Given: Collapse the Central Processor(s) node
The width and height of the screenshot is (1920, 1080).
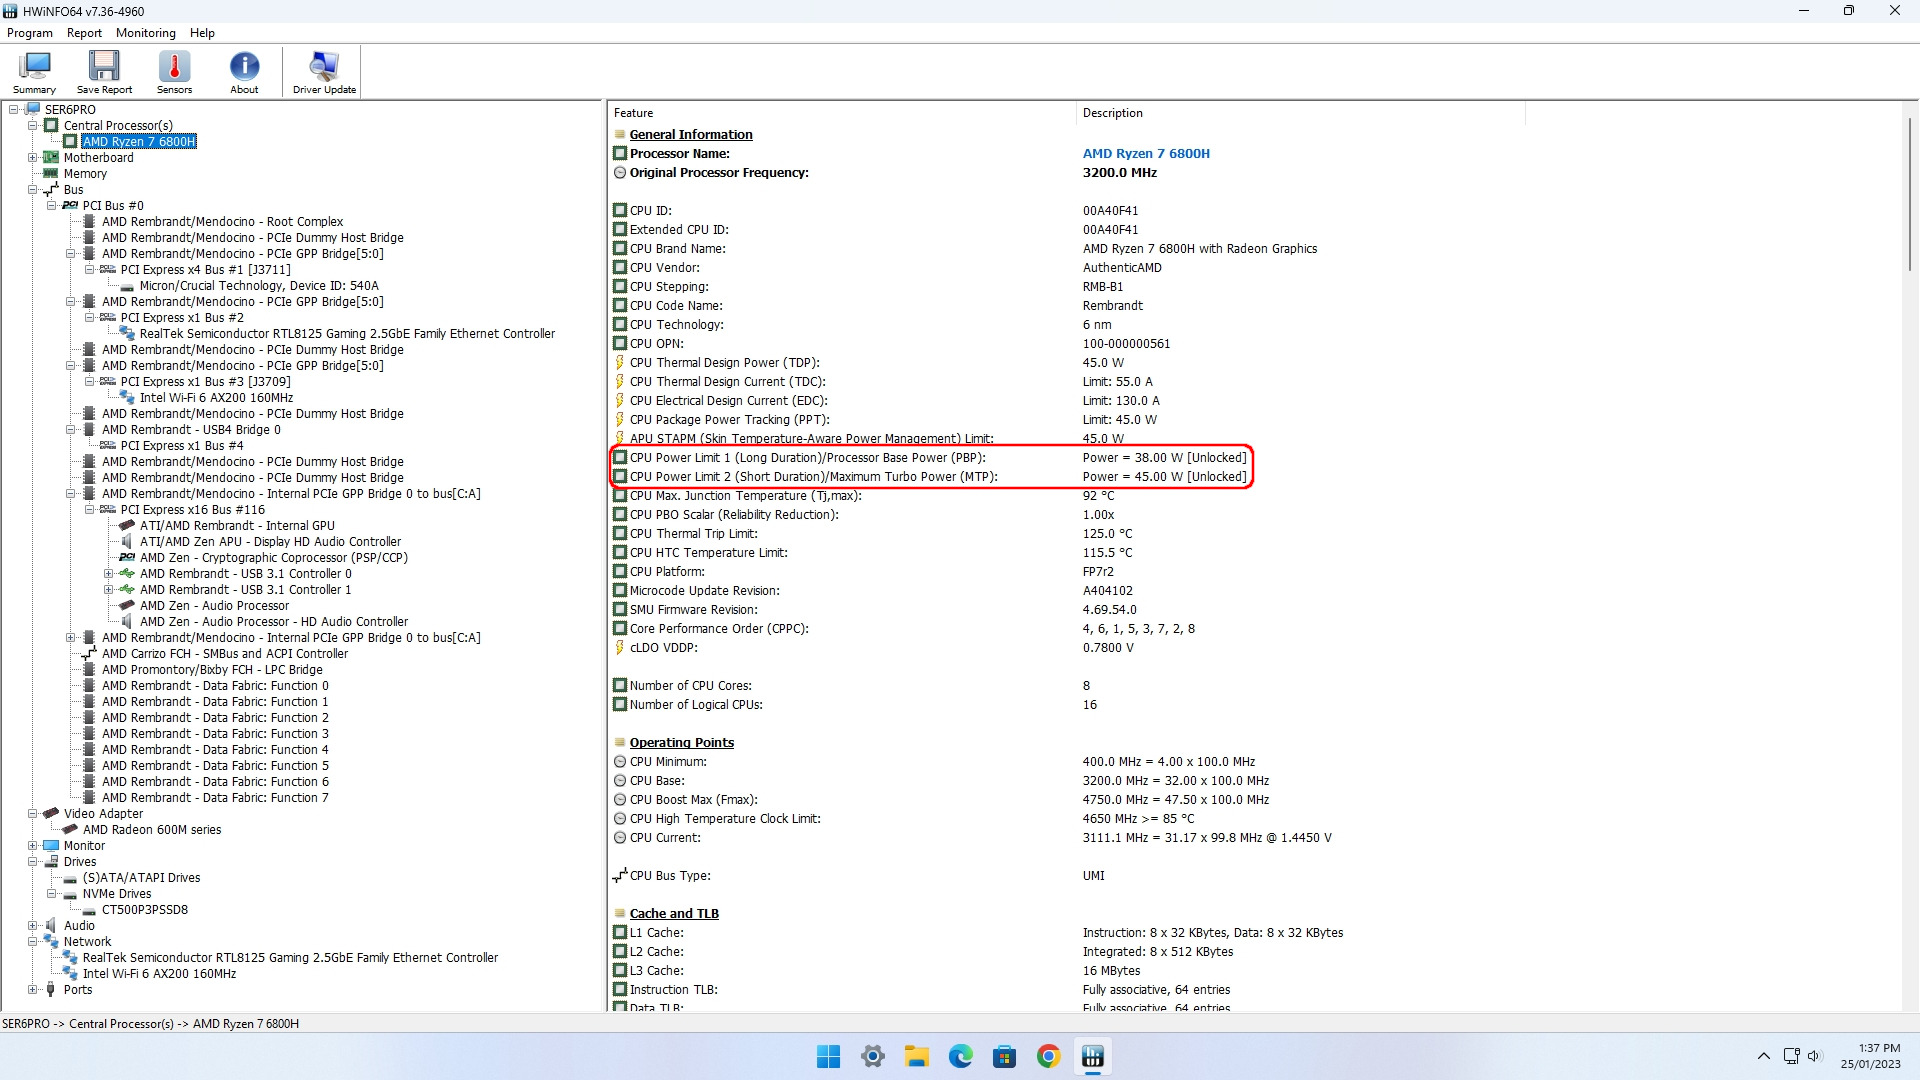Looking at the screenshot, I should coord(33,126).
